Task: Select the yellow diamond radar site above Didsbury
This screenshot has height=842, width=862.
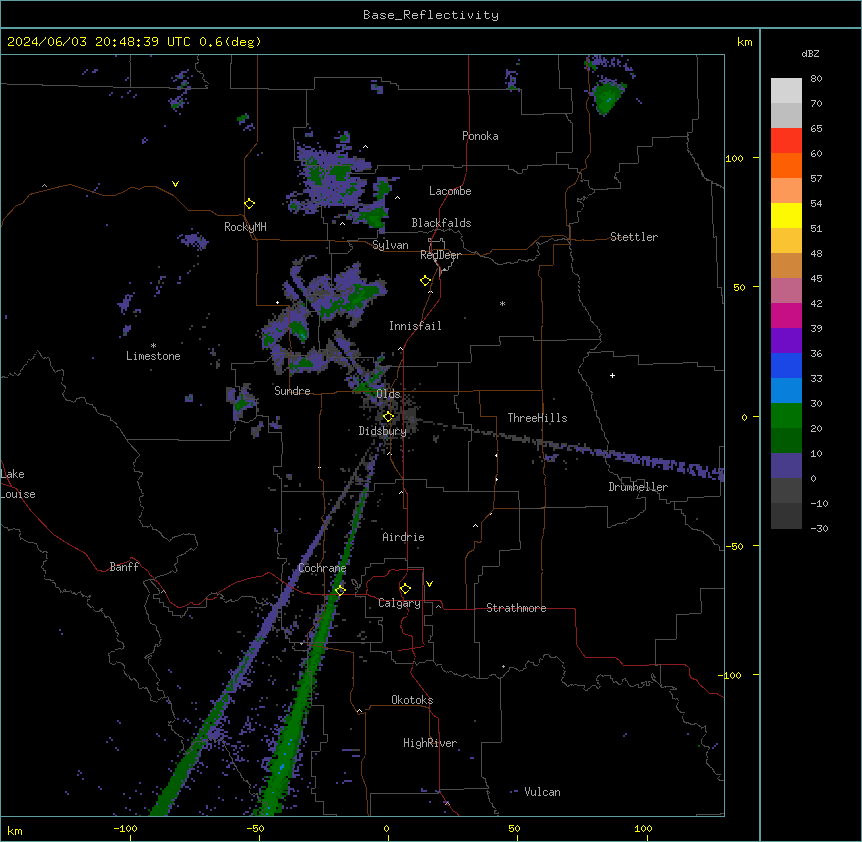Action: point(388,417)
